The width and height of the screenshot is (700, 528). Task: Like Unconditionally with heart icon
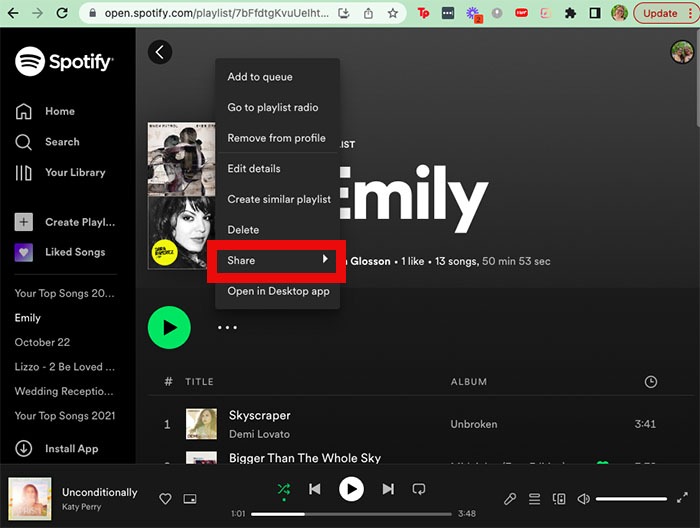pos(165,499)
